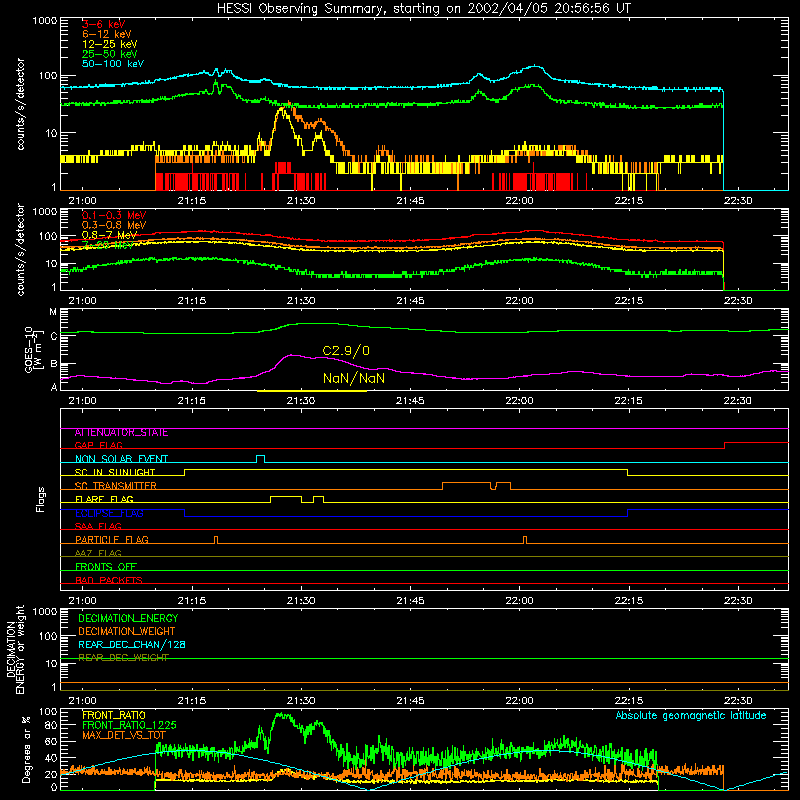Click the FRONT_RATIO legend label
This screenshot has height=800, width=800.
click(x=114, y=715)
